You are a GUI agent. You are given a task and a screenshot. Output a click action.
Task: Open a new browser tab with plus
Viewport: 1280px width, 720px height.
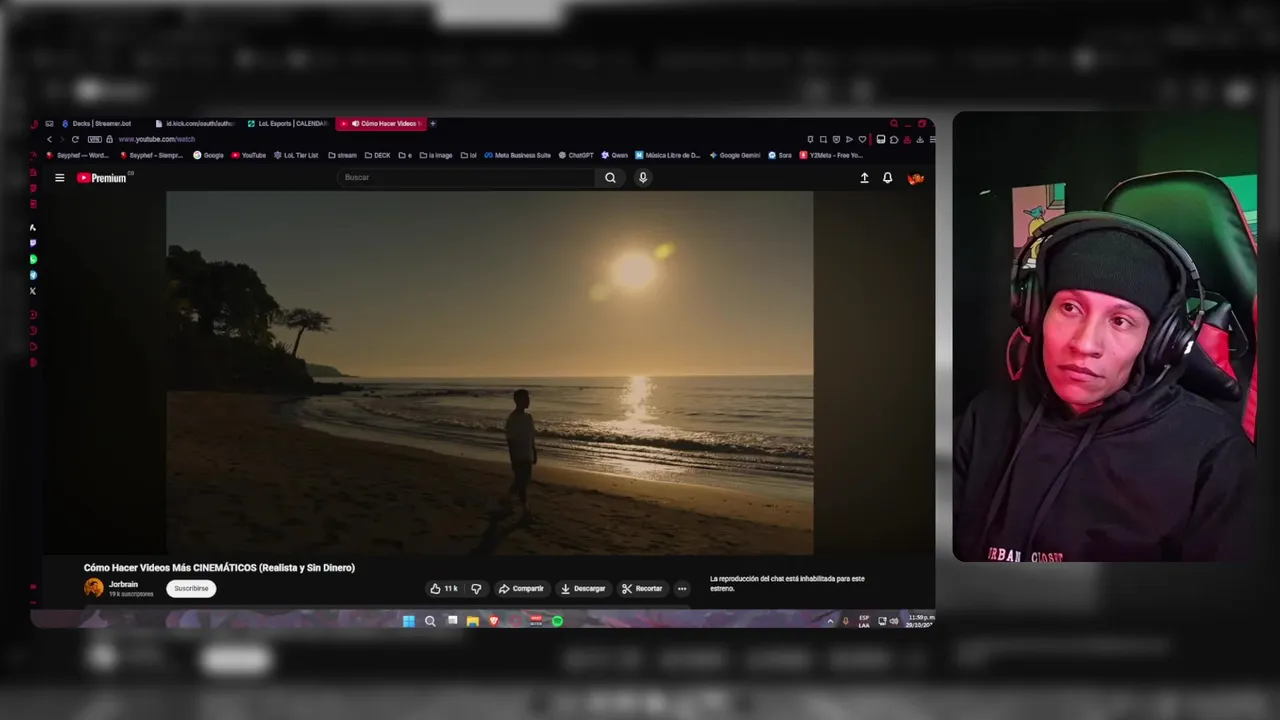click(433, 124)
